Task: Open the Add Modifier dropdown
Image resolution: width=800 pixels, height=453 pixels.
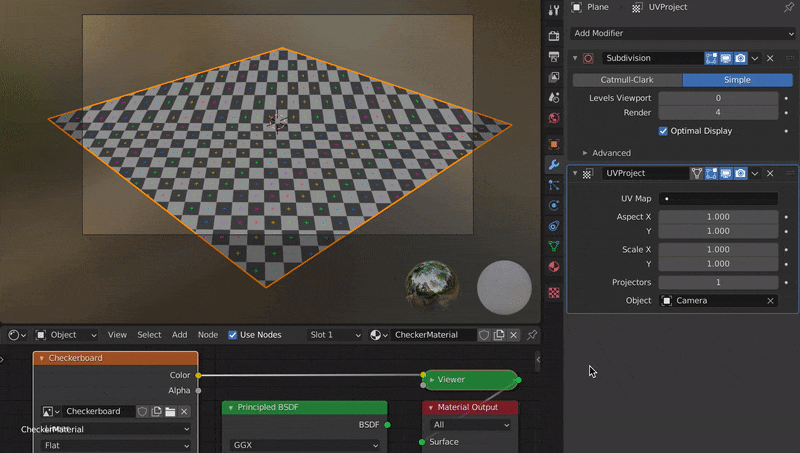Action: 683,33
